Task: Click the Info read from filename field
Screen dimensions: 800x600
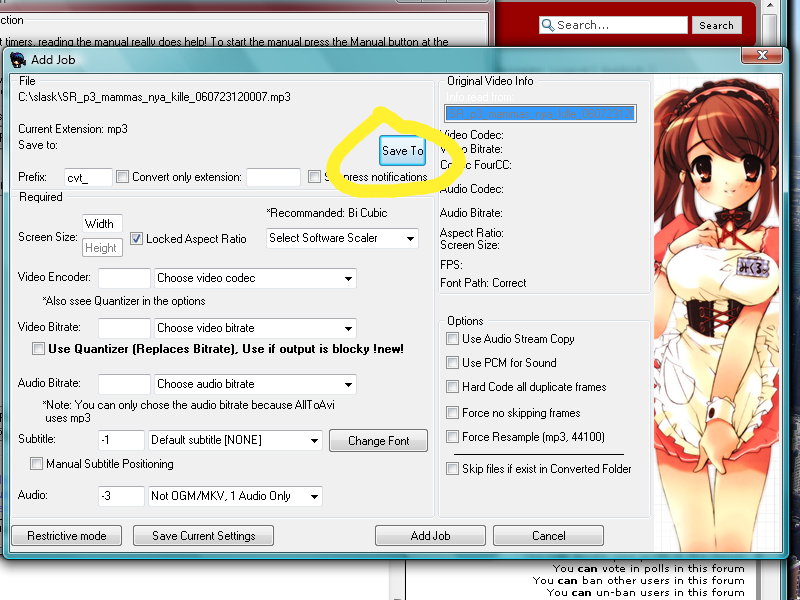Action: click(540, 114)
